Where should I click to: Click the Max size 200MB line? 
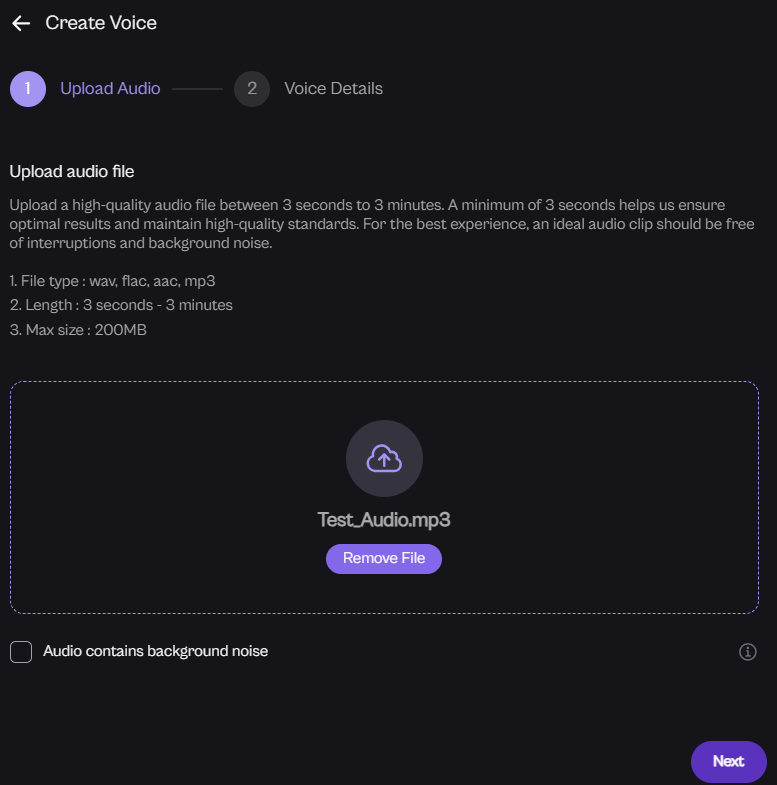(78, 329)
